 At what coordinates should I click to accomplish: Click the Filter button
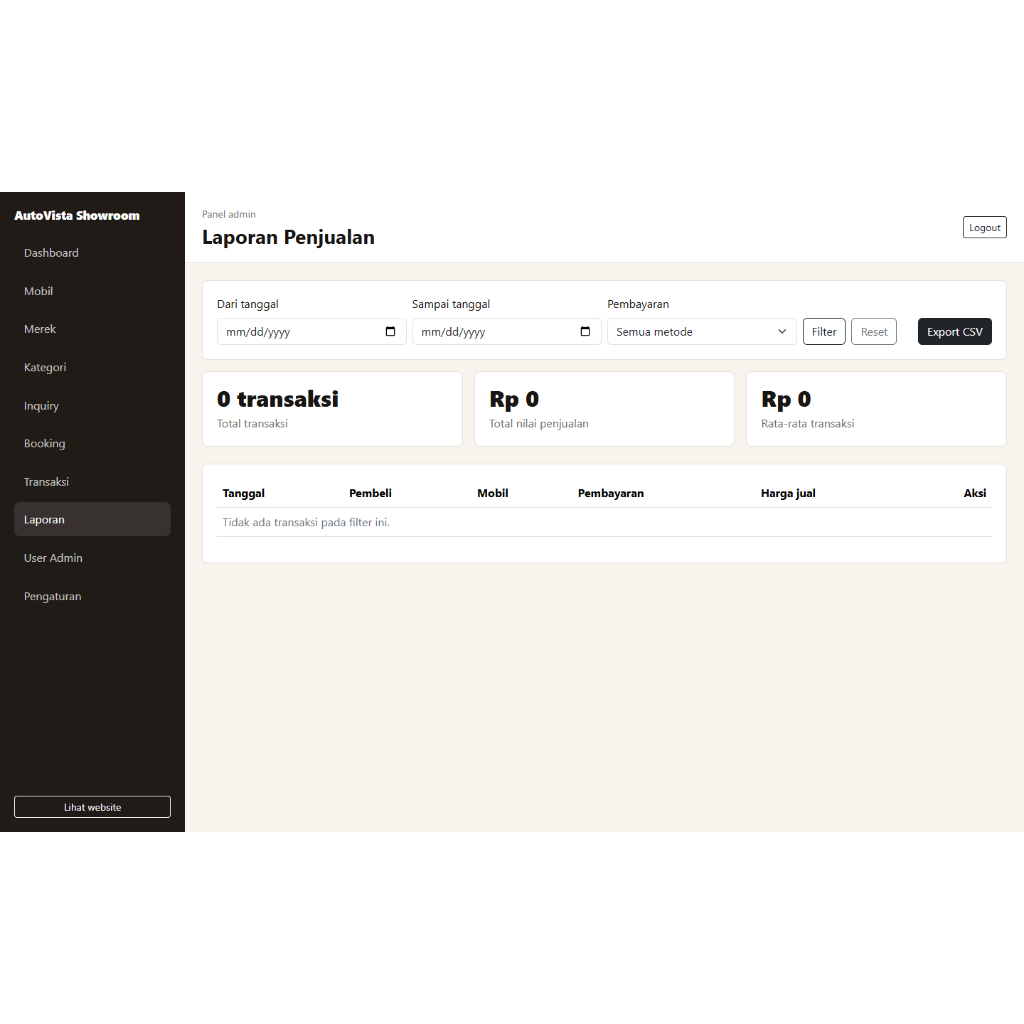(824, 332)
